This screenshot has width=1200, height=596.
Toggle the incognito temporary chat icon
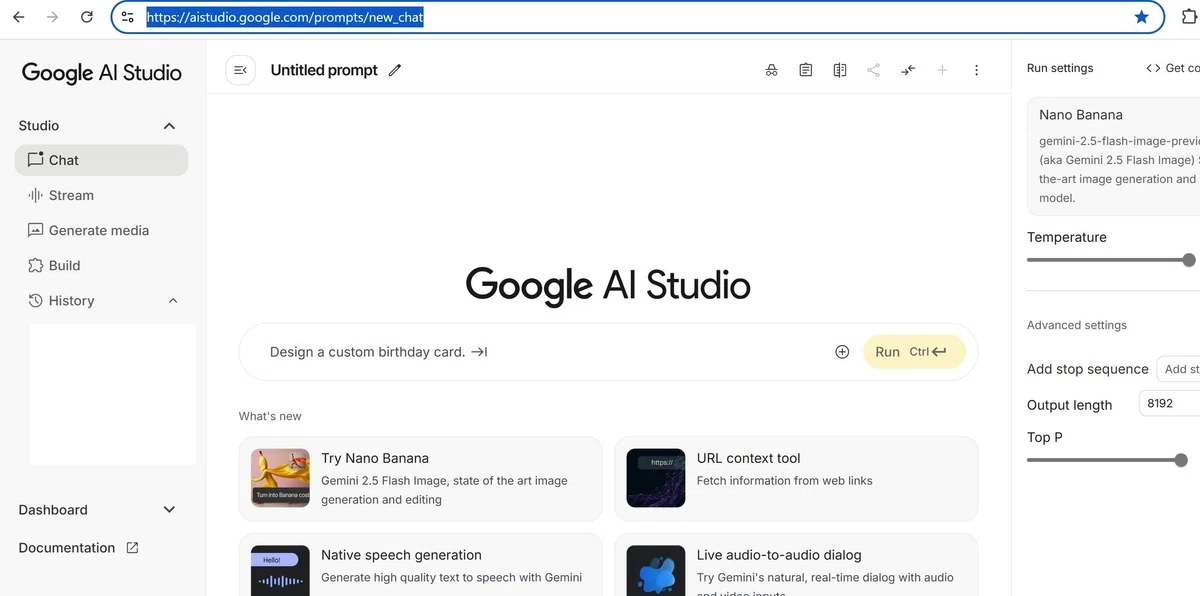point(771,70)
